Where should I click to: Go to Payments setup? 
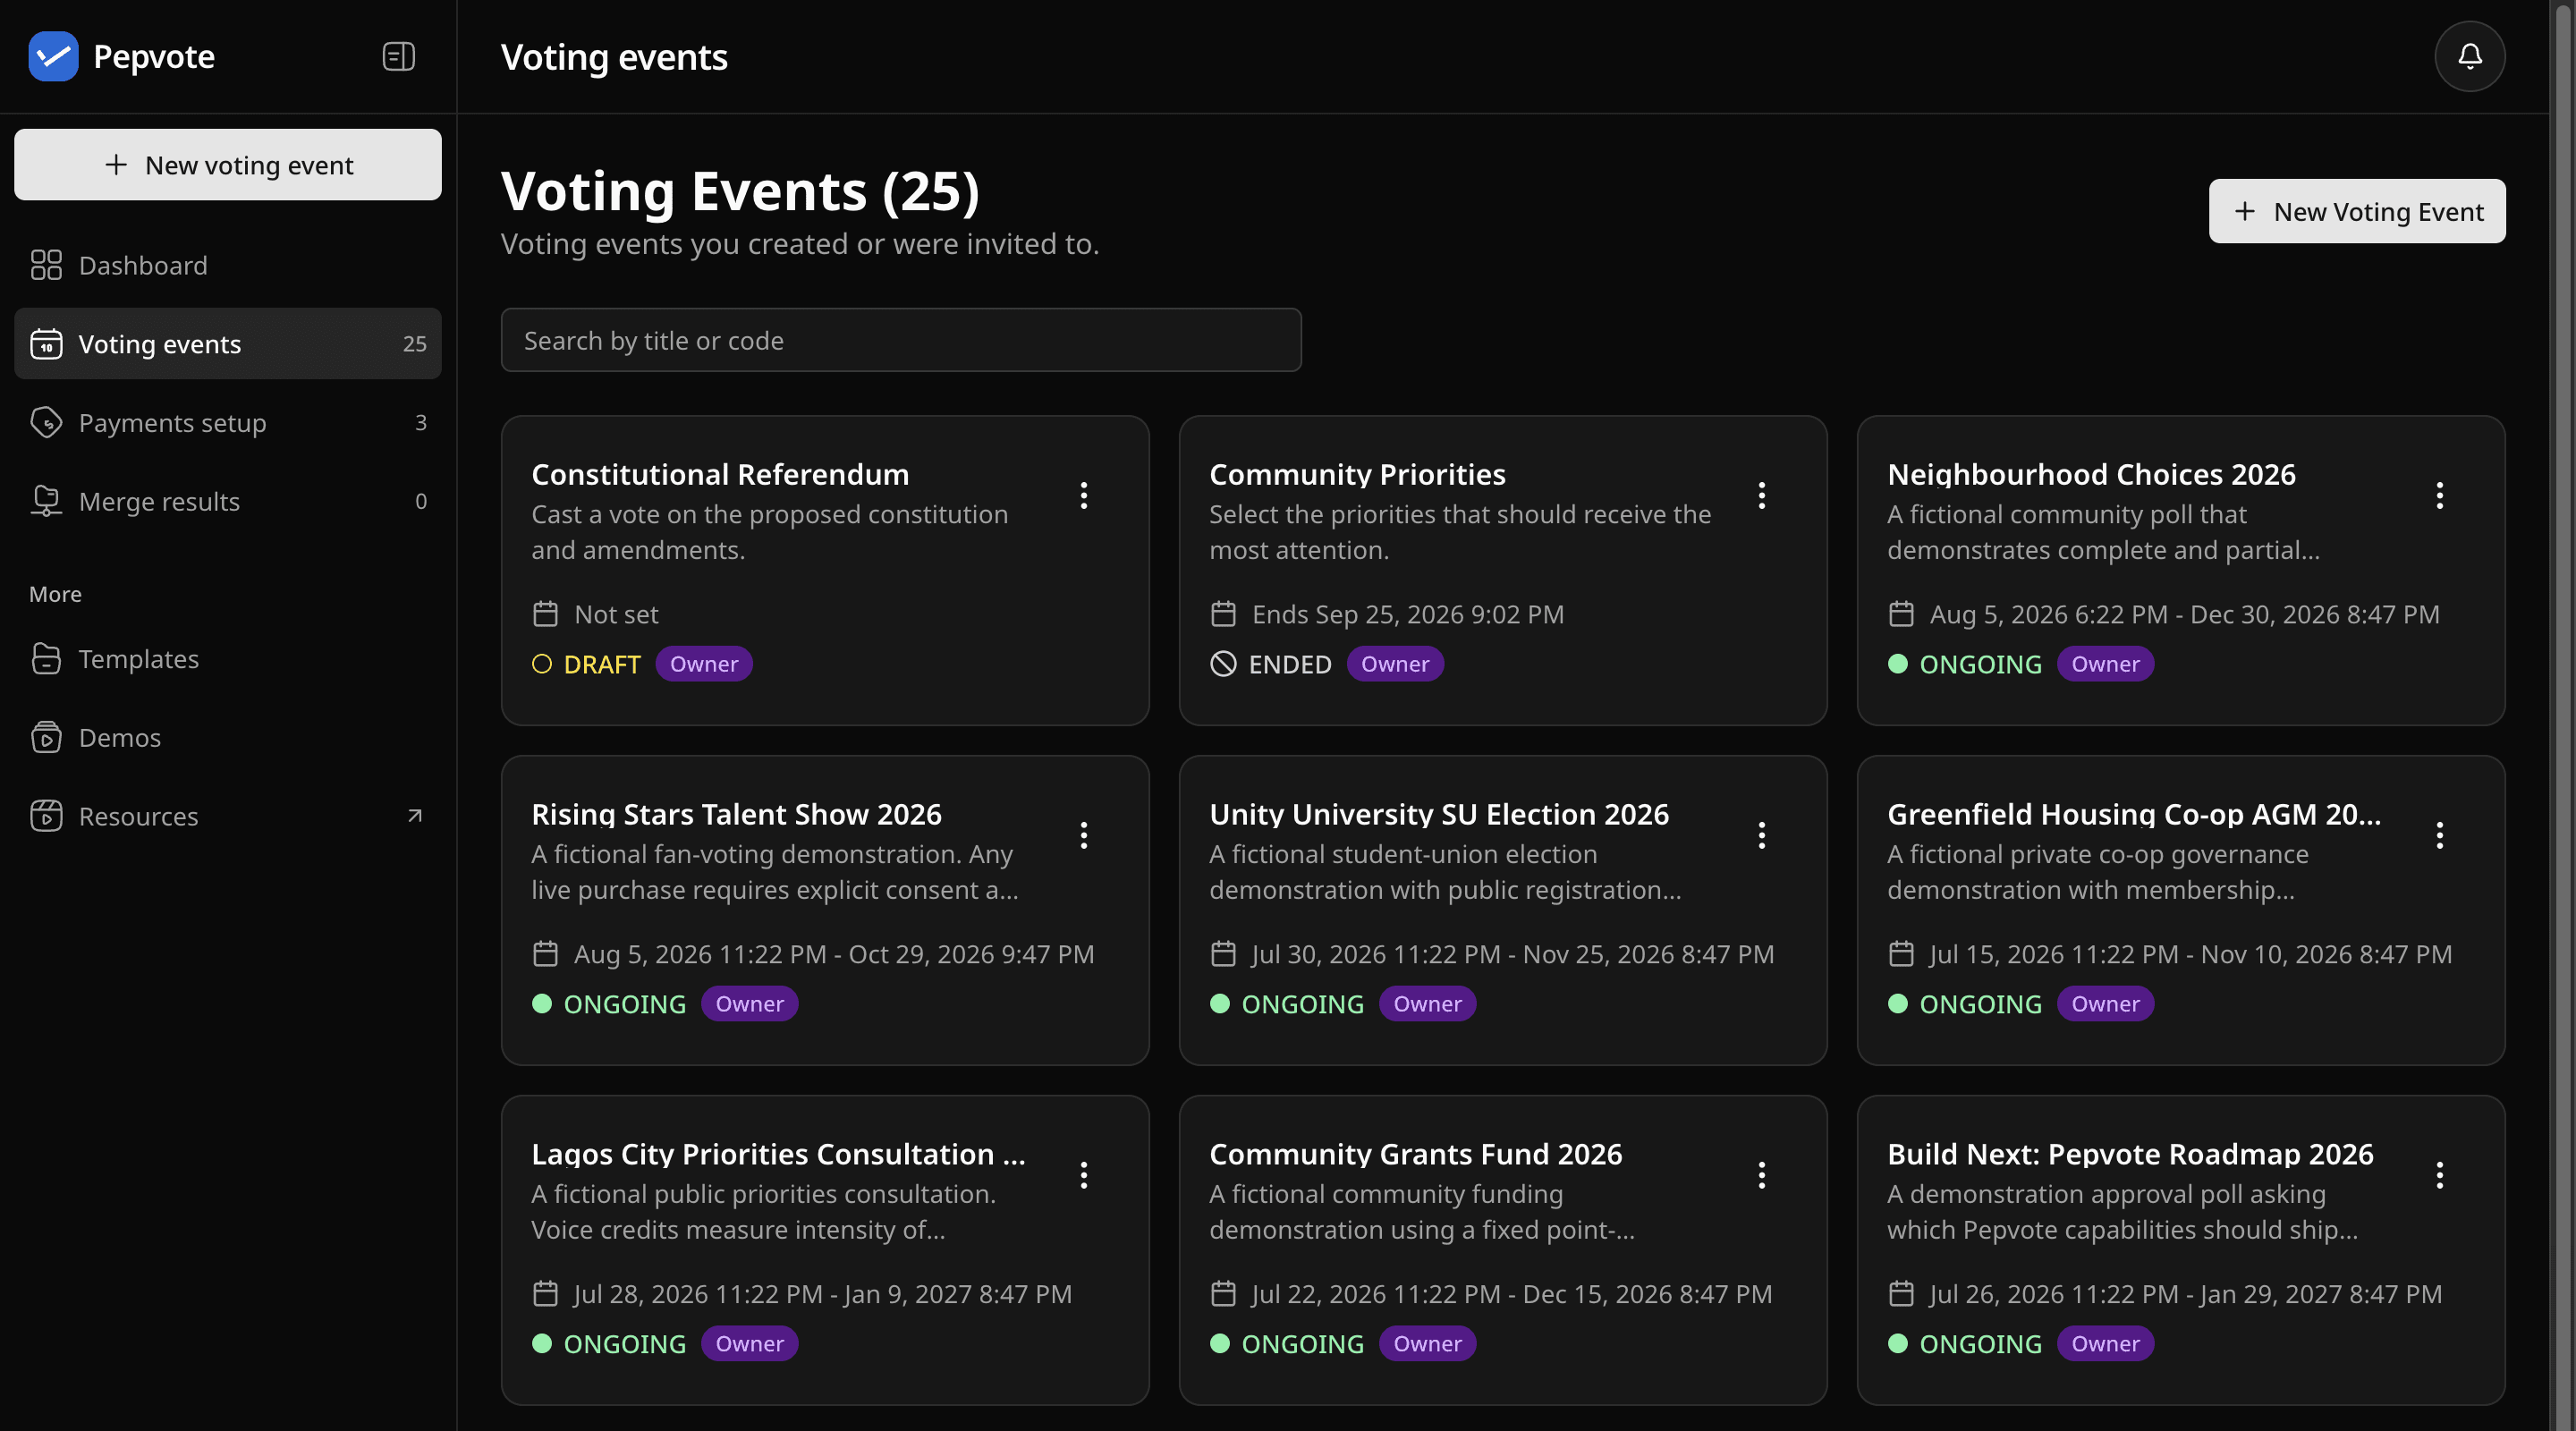pos(227,422)
